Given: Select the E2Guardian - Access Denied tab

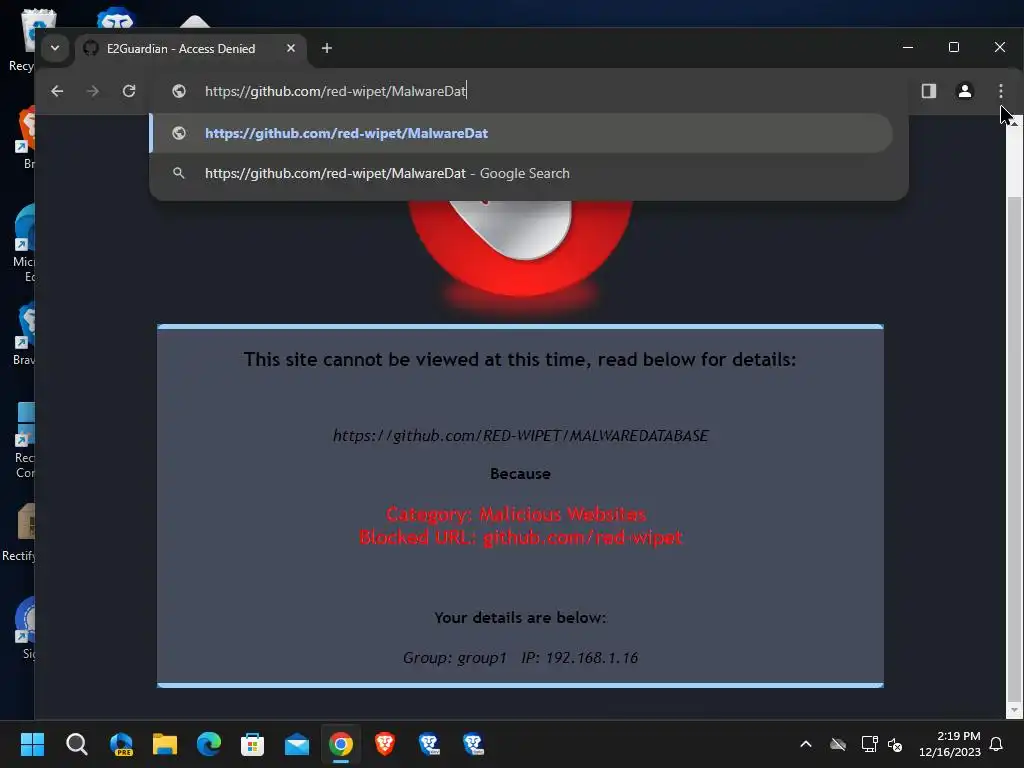Looking at the screenshot, I should [x=180, y=48].
